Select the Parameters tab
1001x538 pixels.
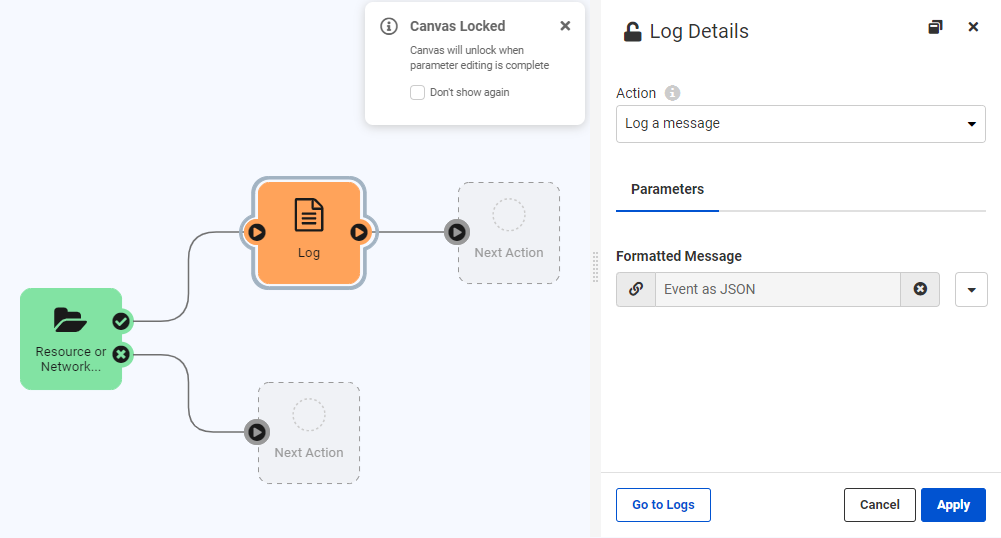coord(667,189)
